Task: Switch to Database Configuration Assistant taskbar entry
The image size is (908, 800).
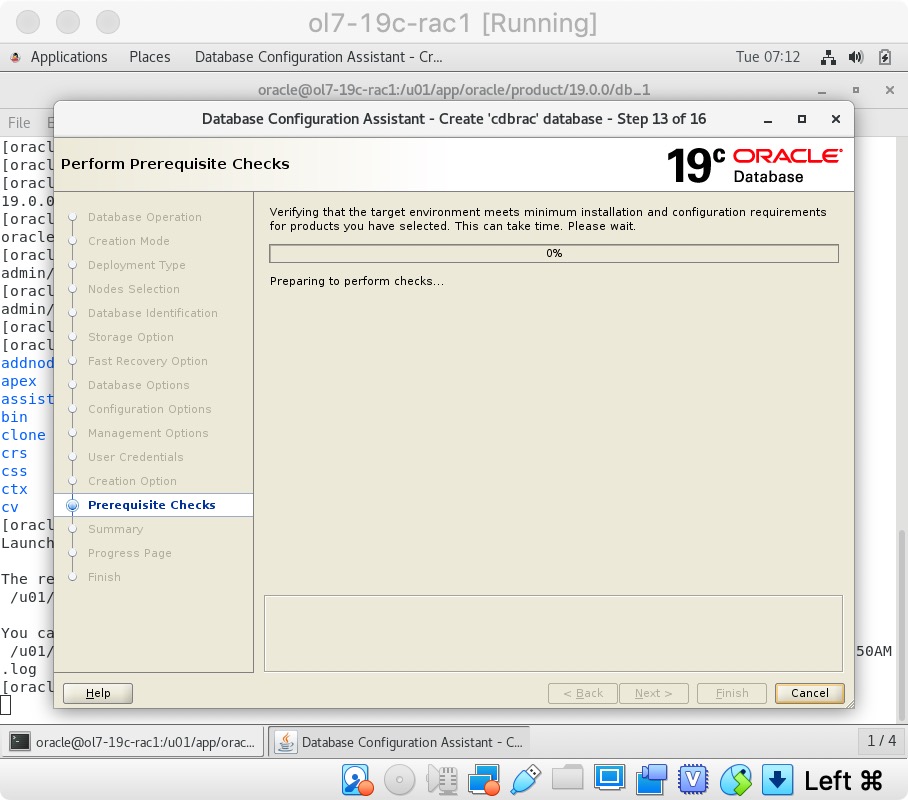Action: pyautogui.click(x=400, y=742)
